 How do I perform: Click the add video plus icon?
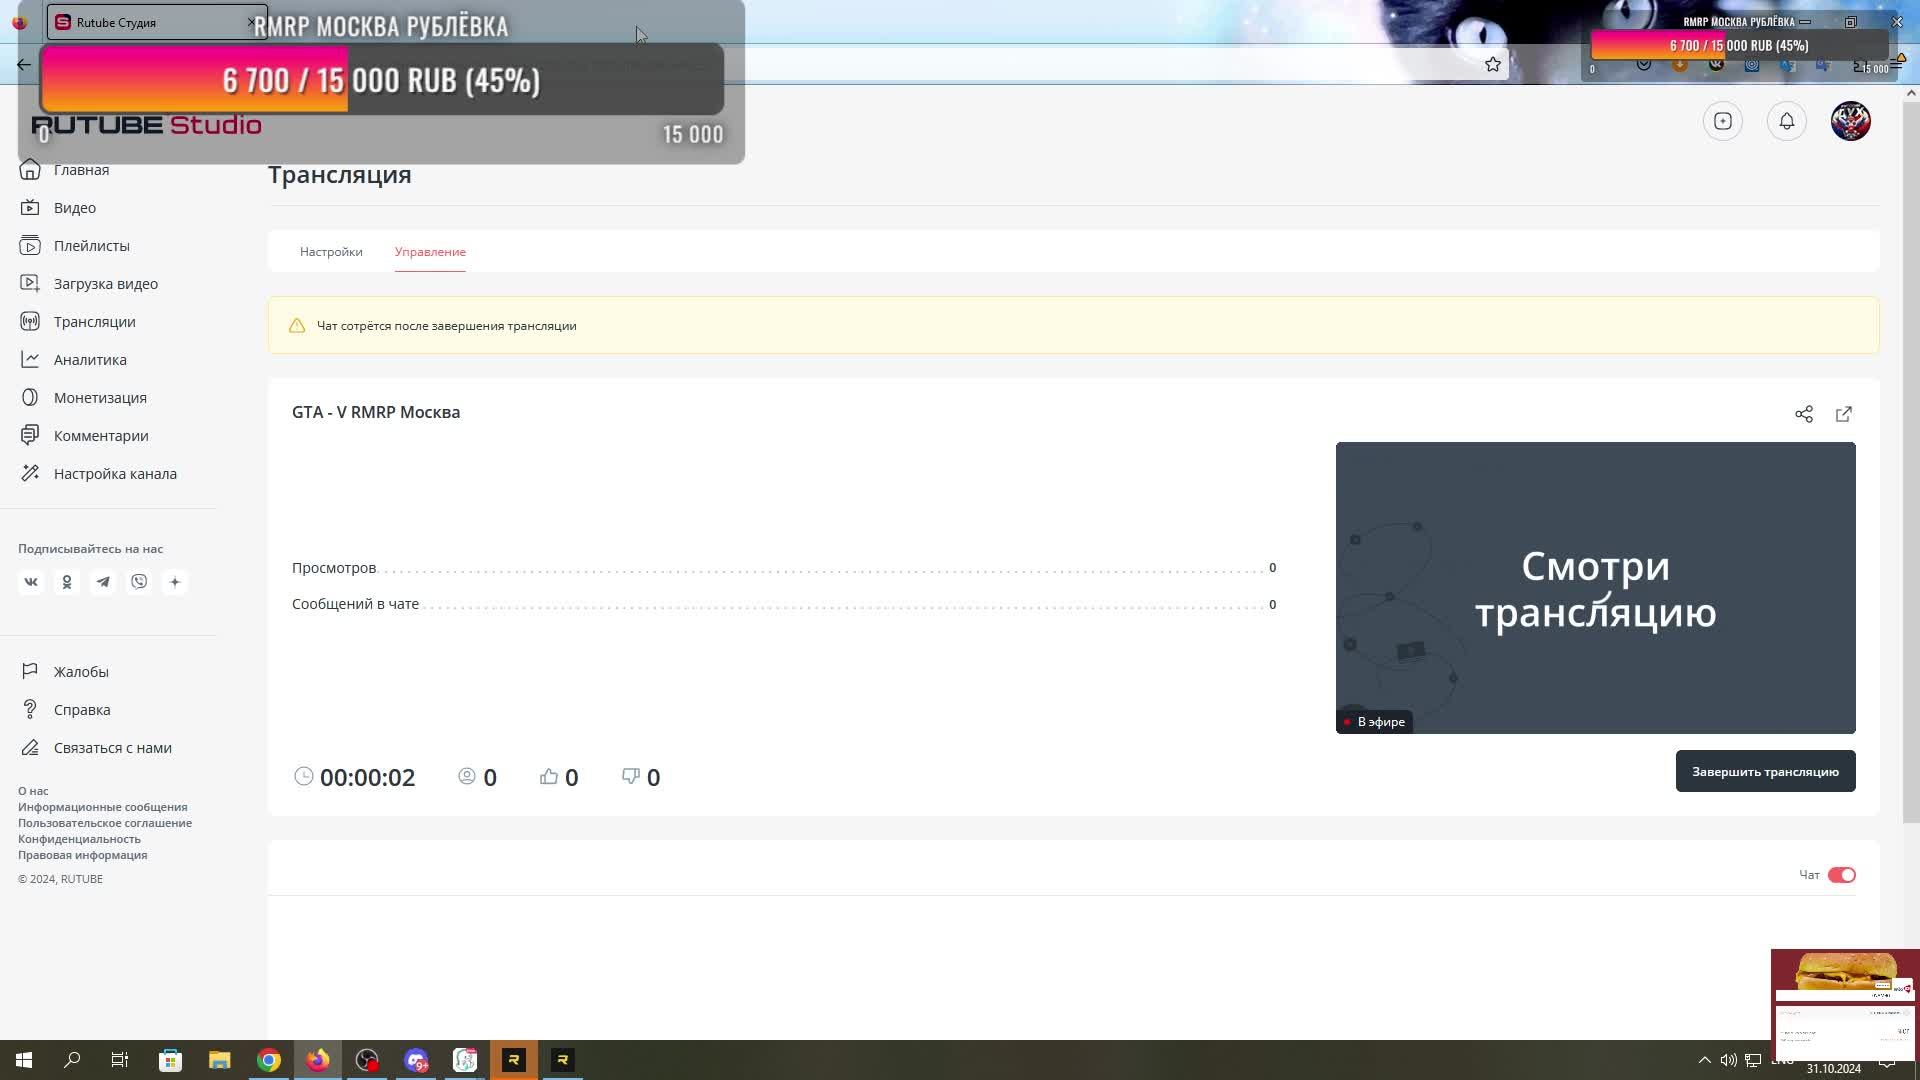(1722, 121)
